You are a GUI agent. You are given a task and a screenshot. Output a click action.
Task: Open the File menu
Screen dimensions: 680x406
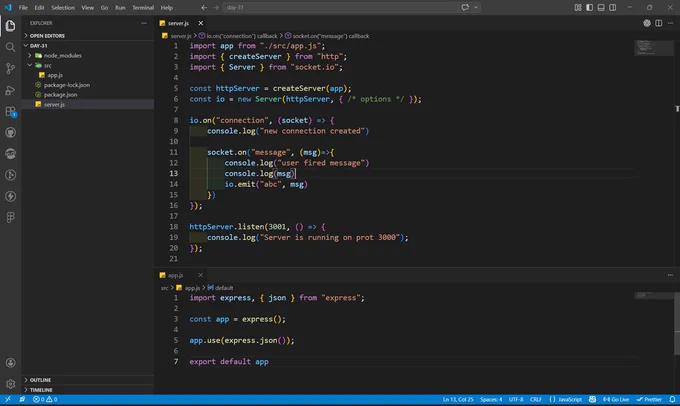[x=23, y=7]
